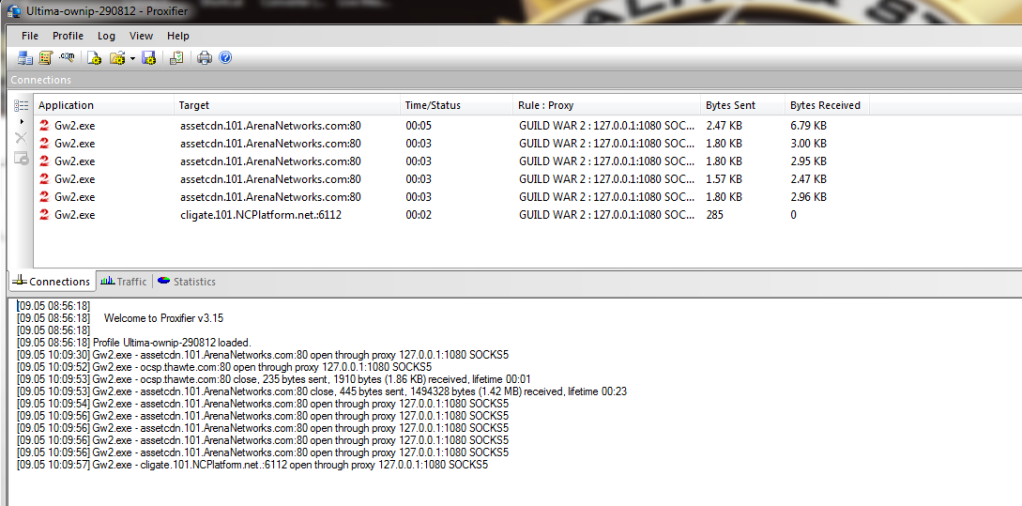This screenshot has height=506, width=1022.
Task: Sort by Target column header
Action: [x=287, y=105]
